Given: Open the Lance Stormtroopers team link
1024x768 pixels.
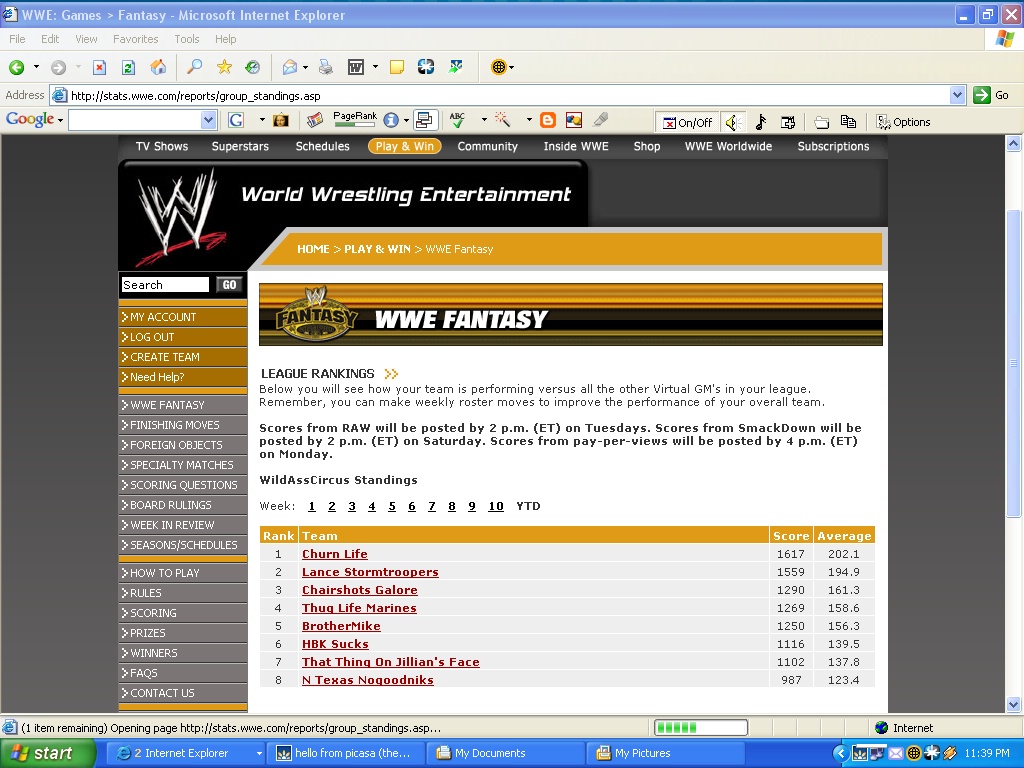Looking at the screenshot, I should point(370,572).
